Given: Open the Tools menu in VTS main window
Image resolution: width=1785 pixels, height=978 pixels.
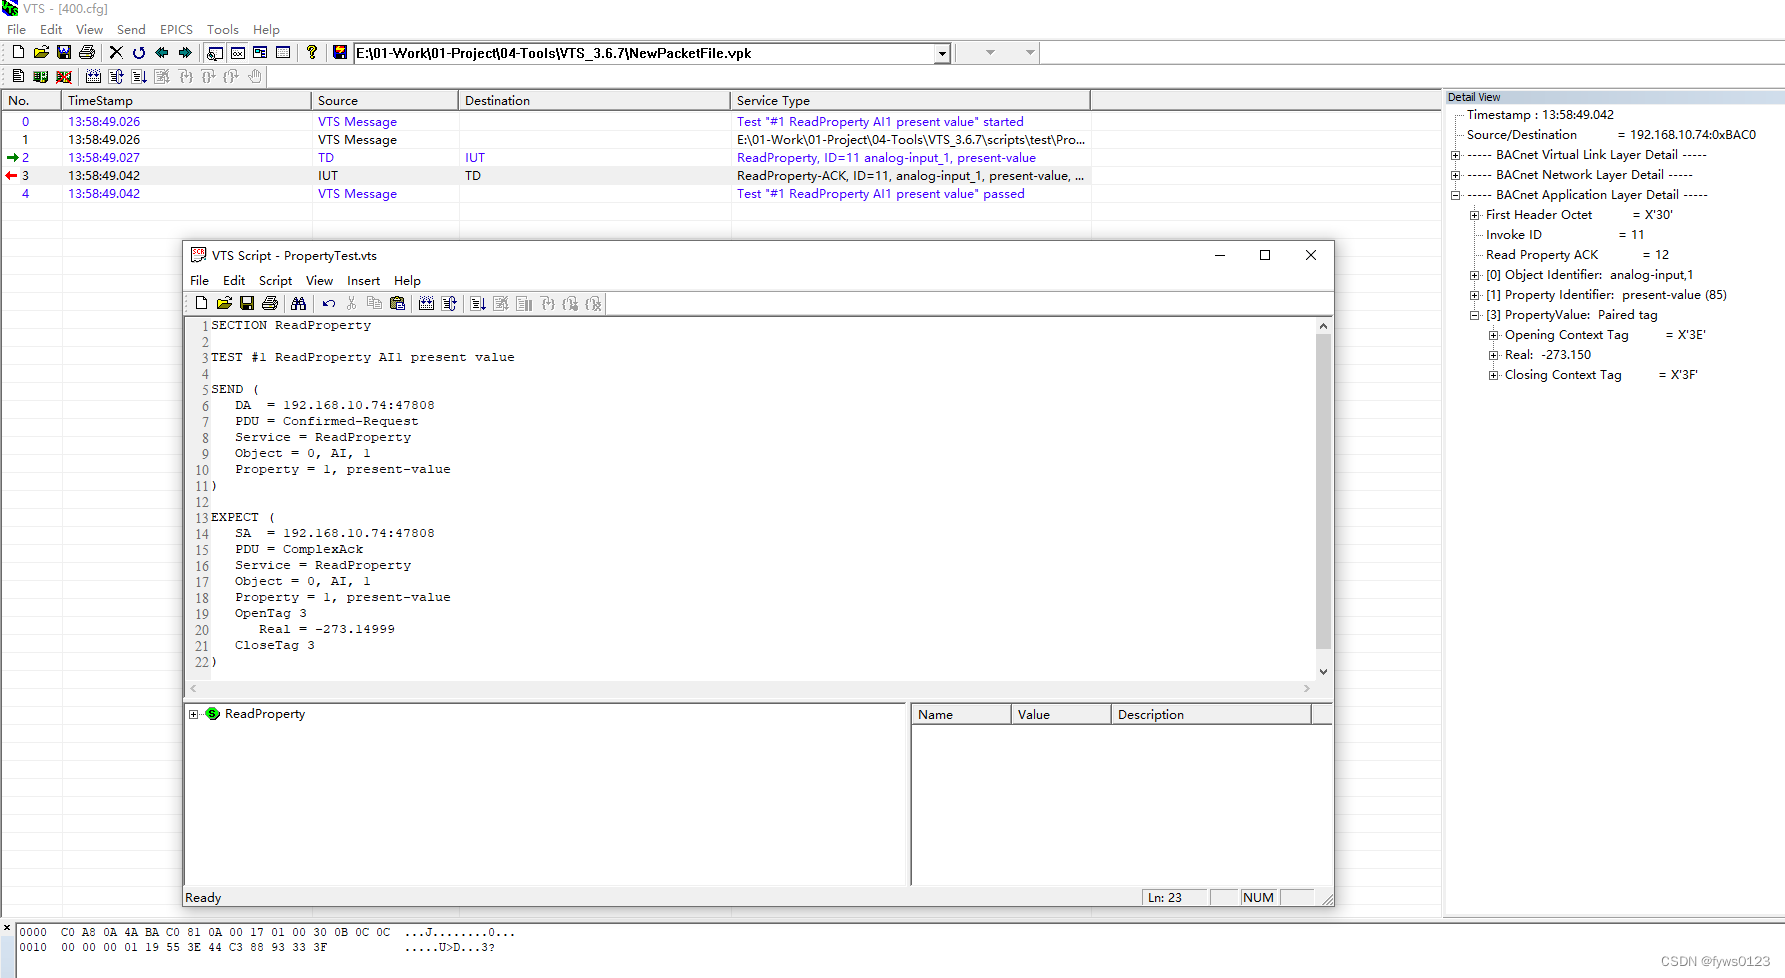Looking at the screenshot, I should [x=222, y=29].
